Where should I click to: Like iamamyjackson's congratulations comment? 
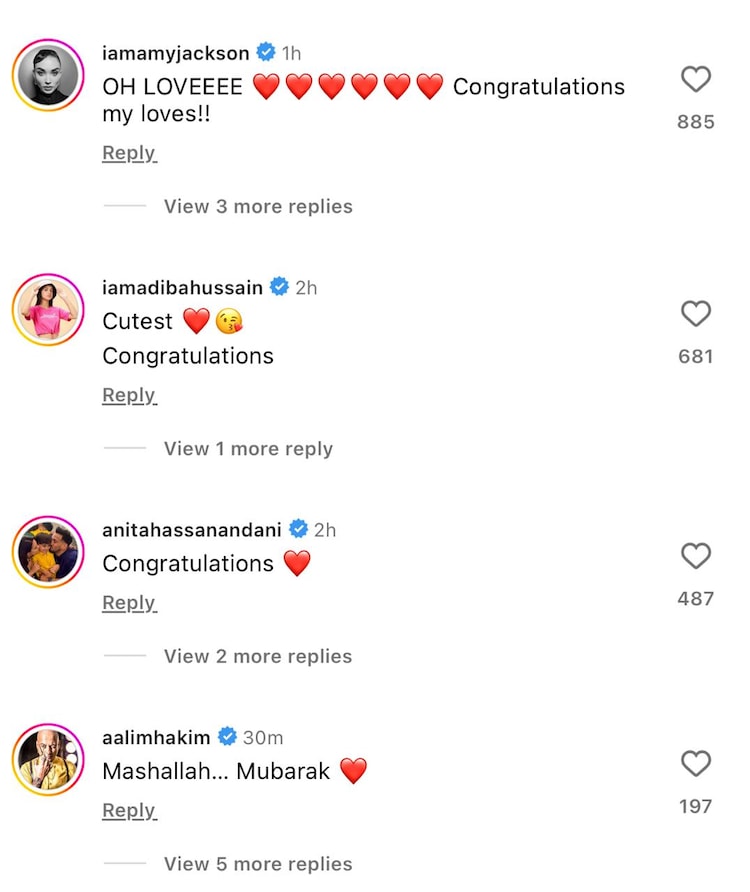tap(696, 81)
